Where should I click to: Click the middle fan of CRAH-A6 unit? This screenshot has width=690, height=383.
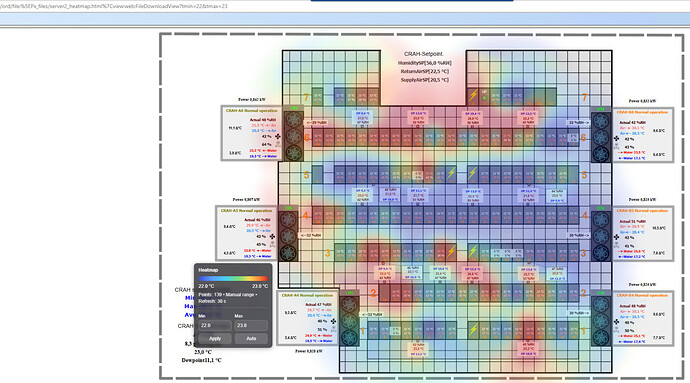coord(294,136)
